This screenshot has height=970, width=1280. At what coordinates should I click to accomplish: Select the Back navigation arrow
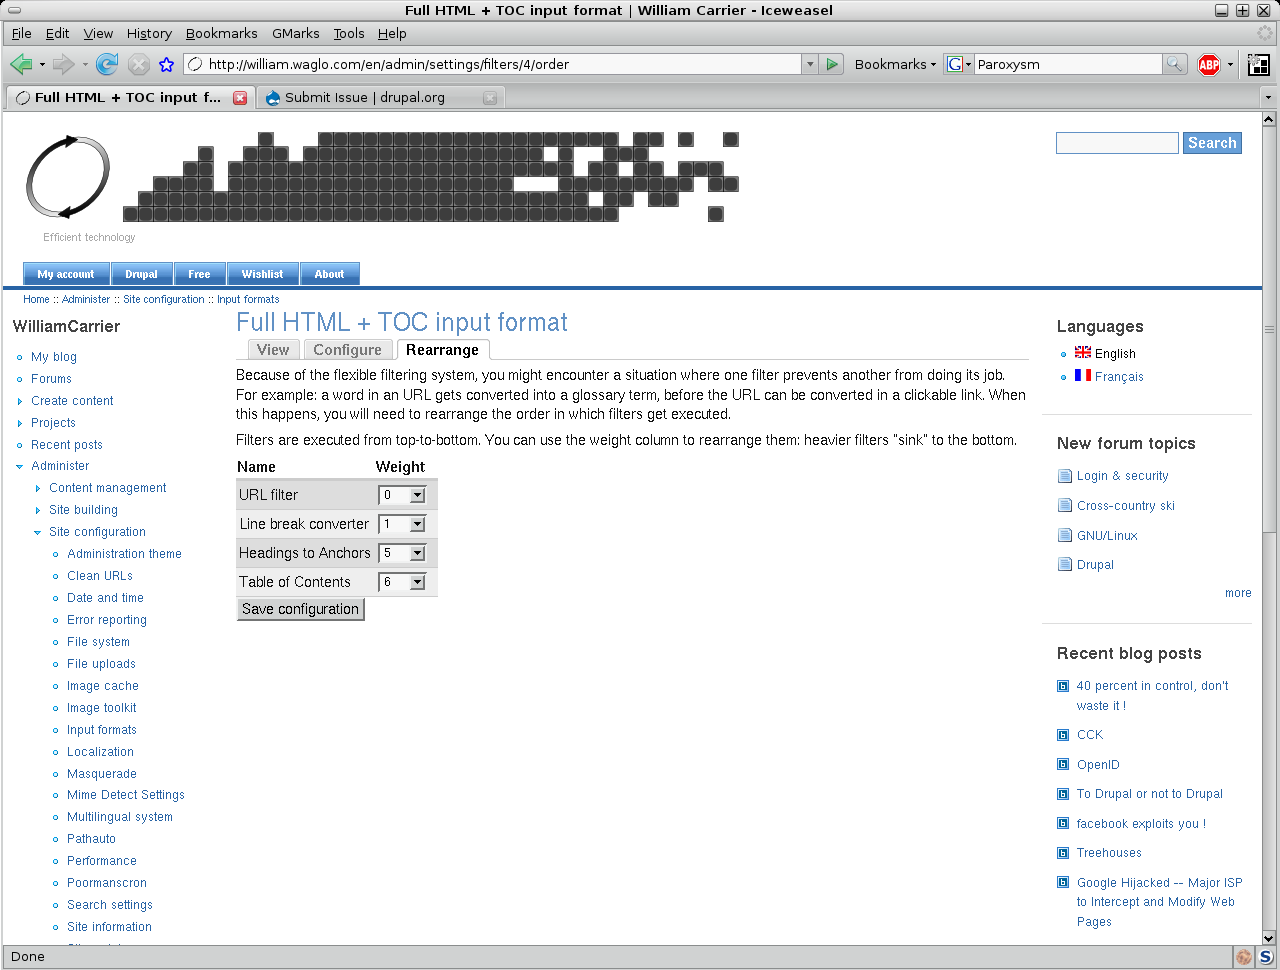click(x=20, y=64)
